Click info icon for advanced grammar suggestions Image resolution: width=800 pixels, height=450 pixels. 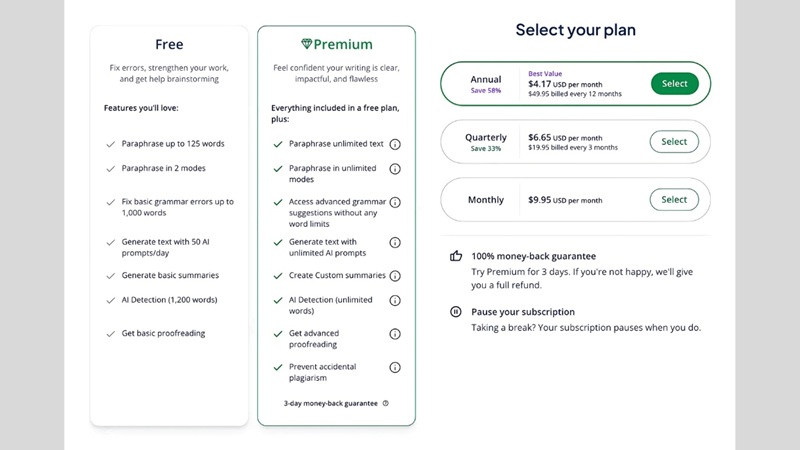395,202
